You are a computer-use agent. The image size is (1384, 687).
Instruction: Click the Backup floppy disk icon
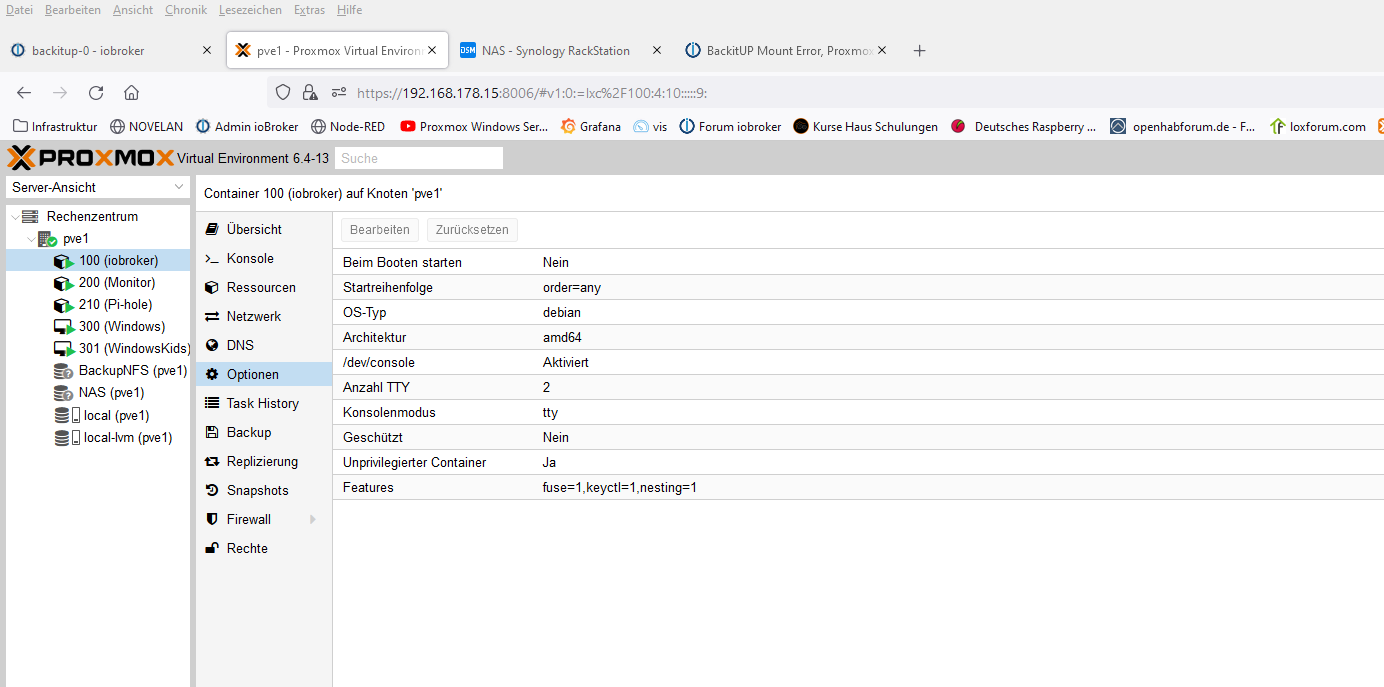tap(211, 432)
